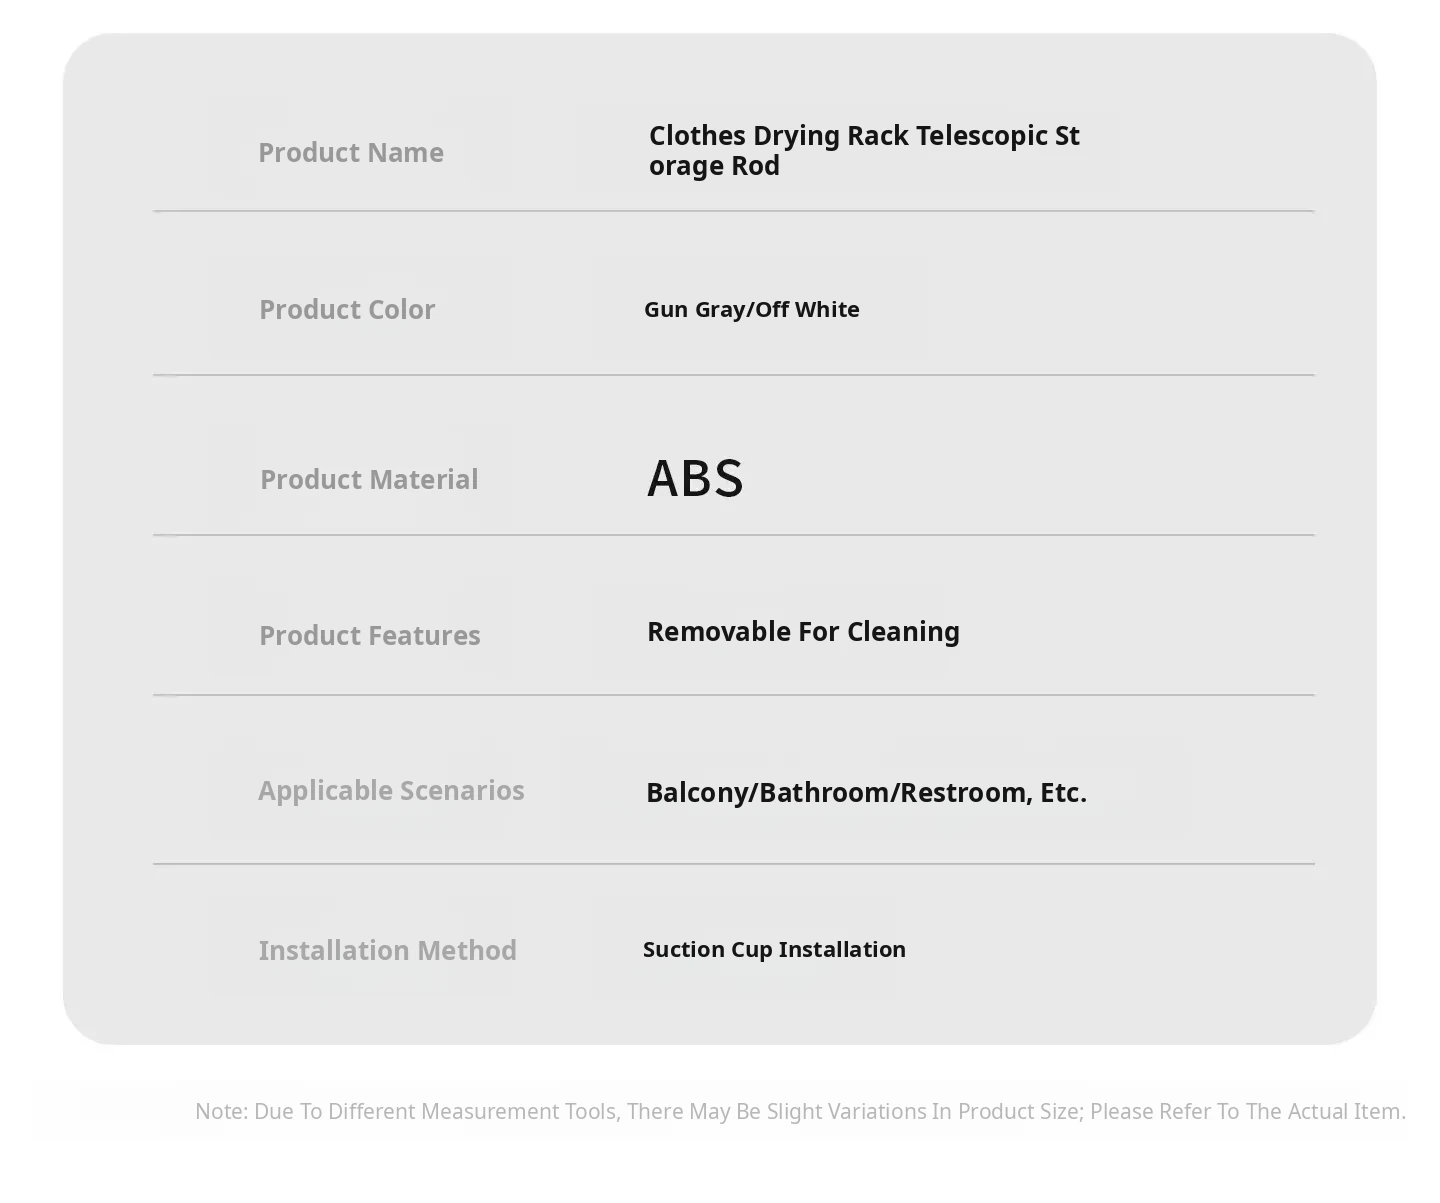Click the word Restroom in scenarios

coord(964,793)
